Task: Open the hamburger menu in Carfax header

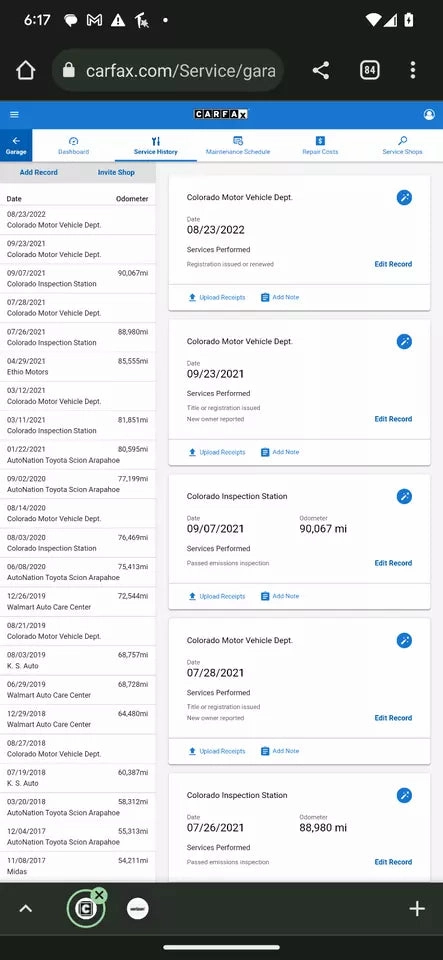Action: point(14,114)
